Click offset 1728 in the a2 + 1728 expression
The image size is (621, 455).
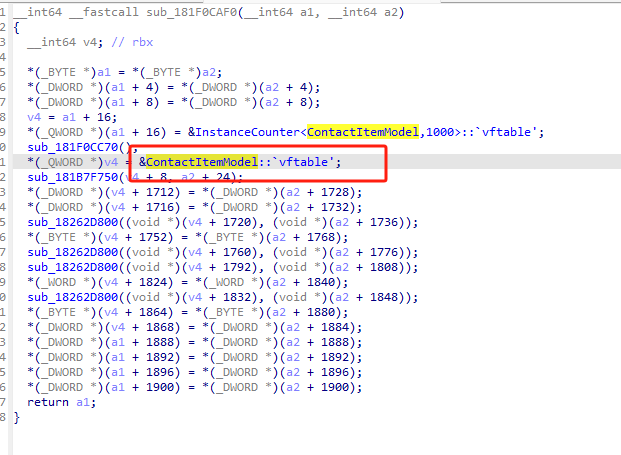coord(335,192)
